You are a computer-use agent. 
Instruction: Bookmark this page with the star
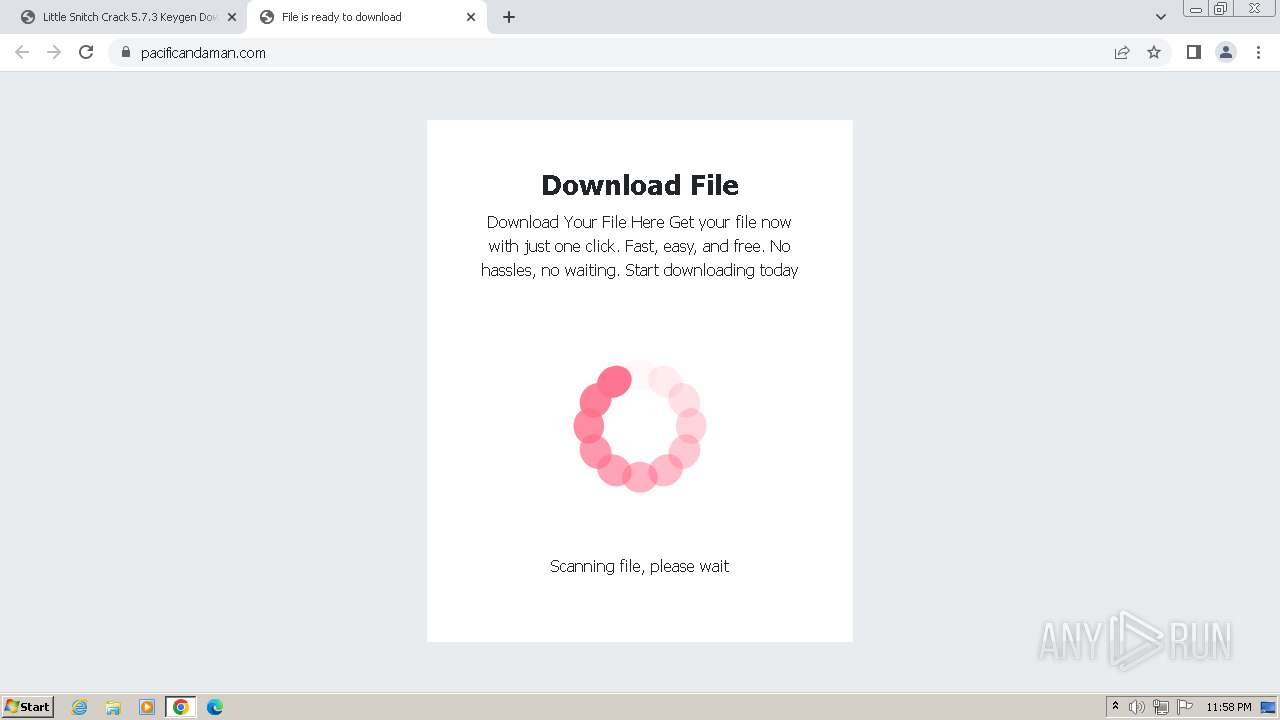tap(1154, 53)
